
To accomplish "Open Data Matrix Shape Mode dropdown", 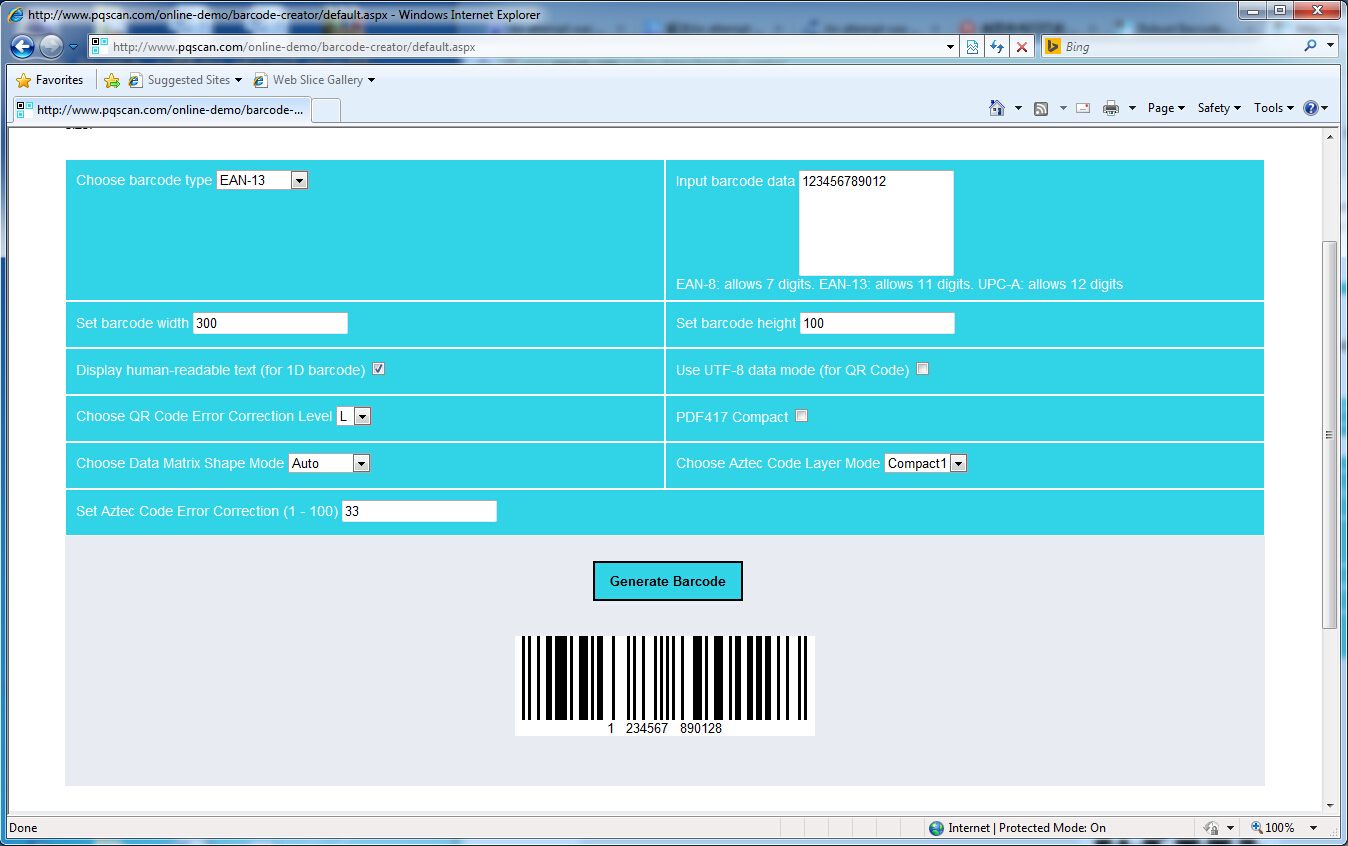I will coord(329,463).
